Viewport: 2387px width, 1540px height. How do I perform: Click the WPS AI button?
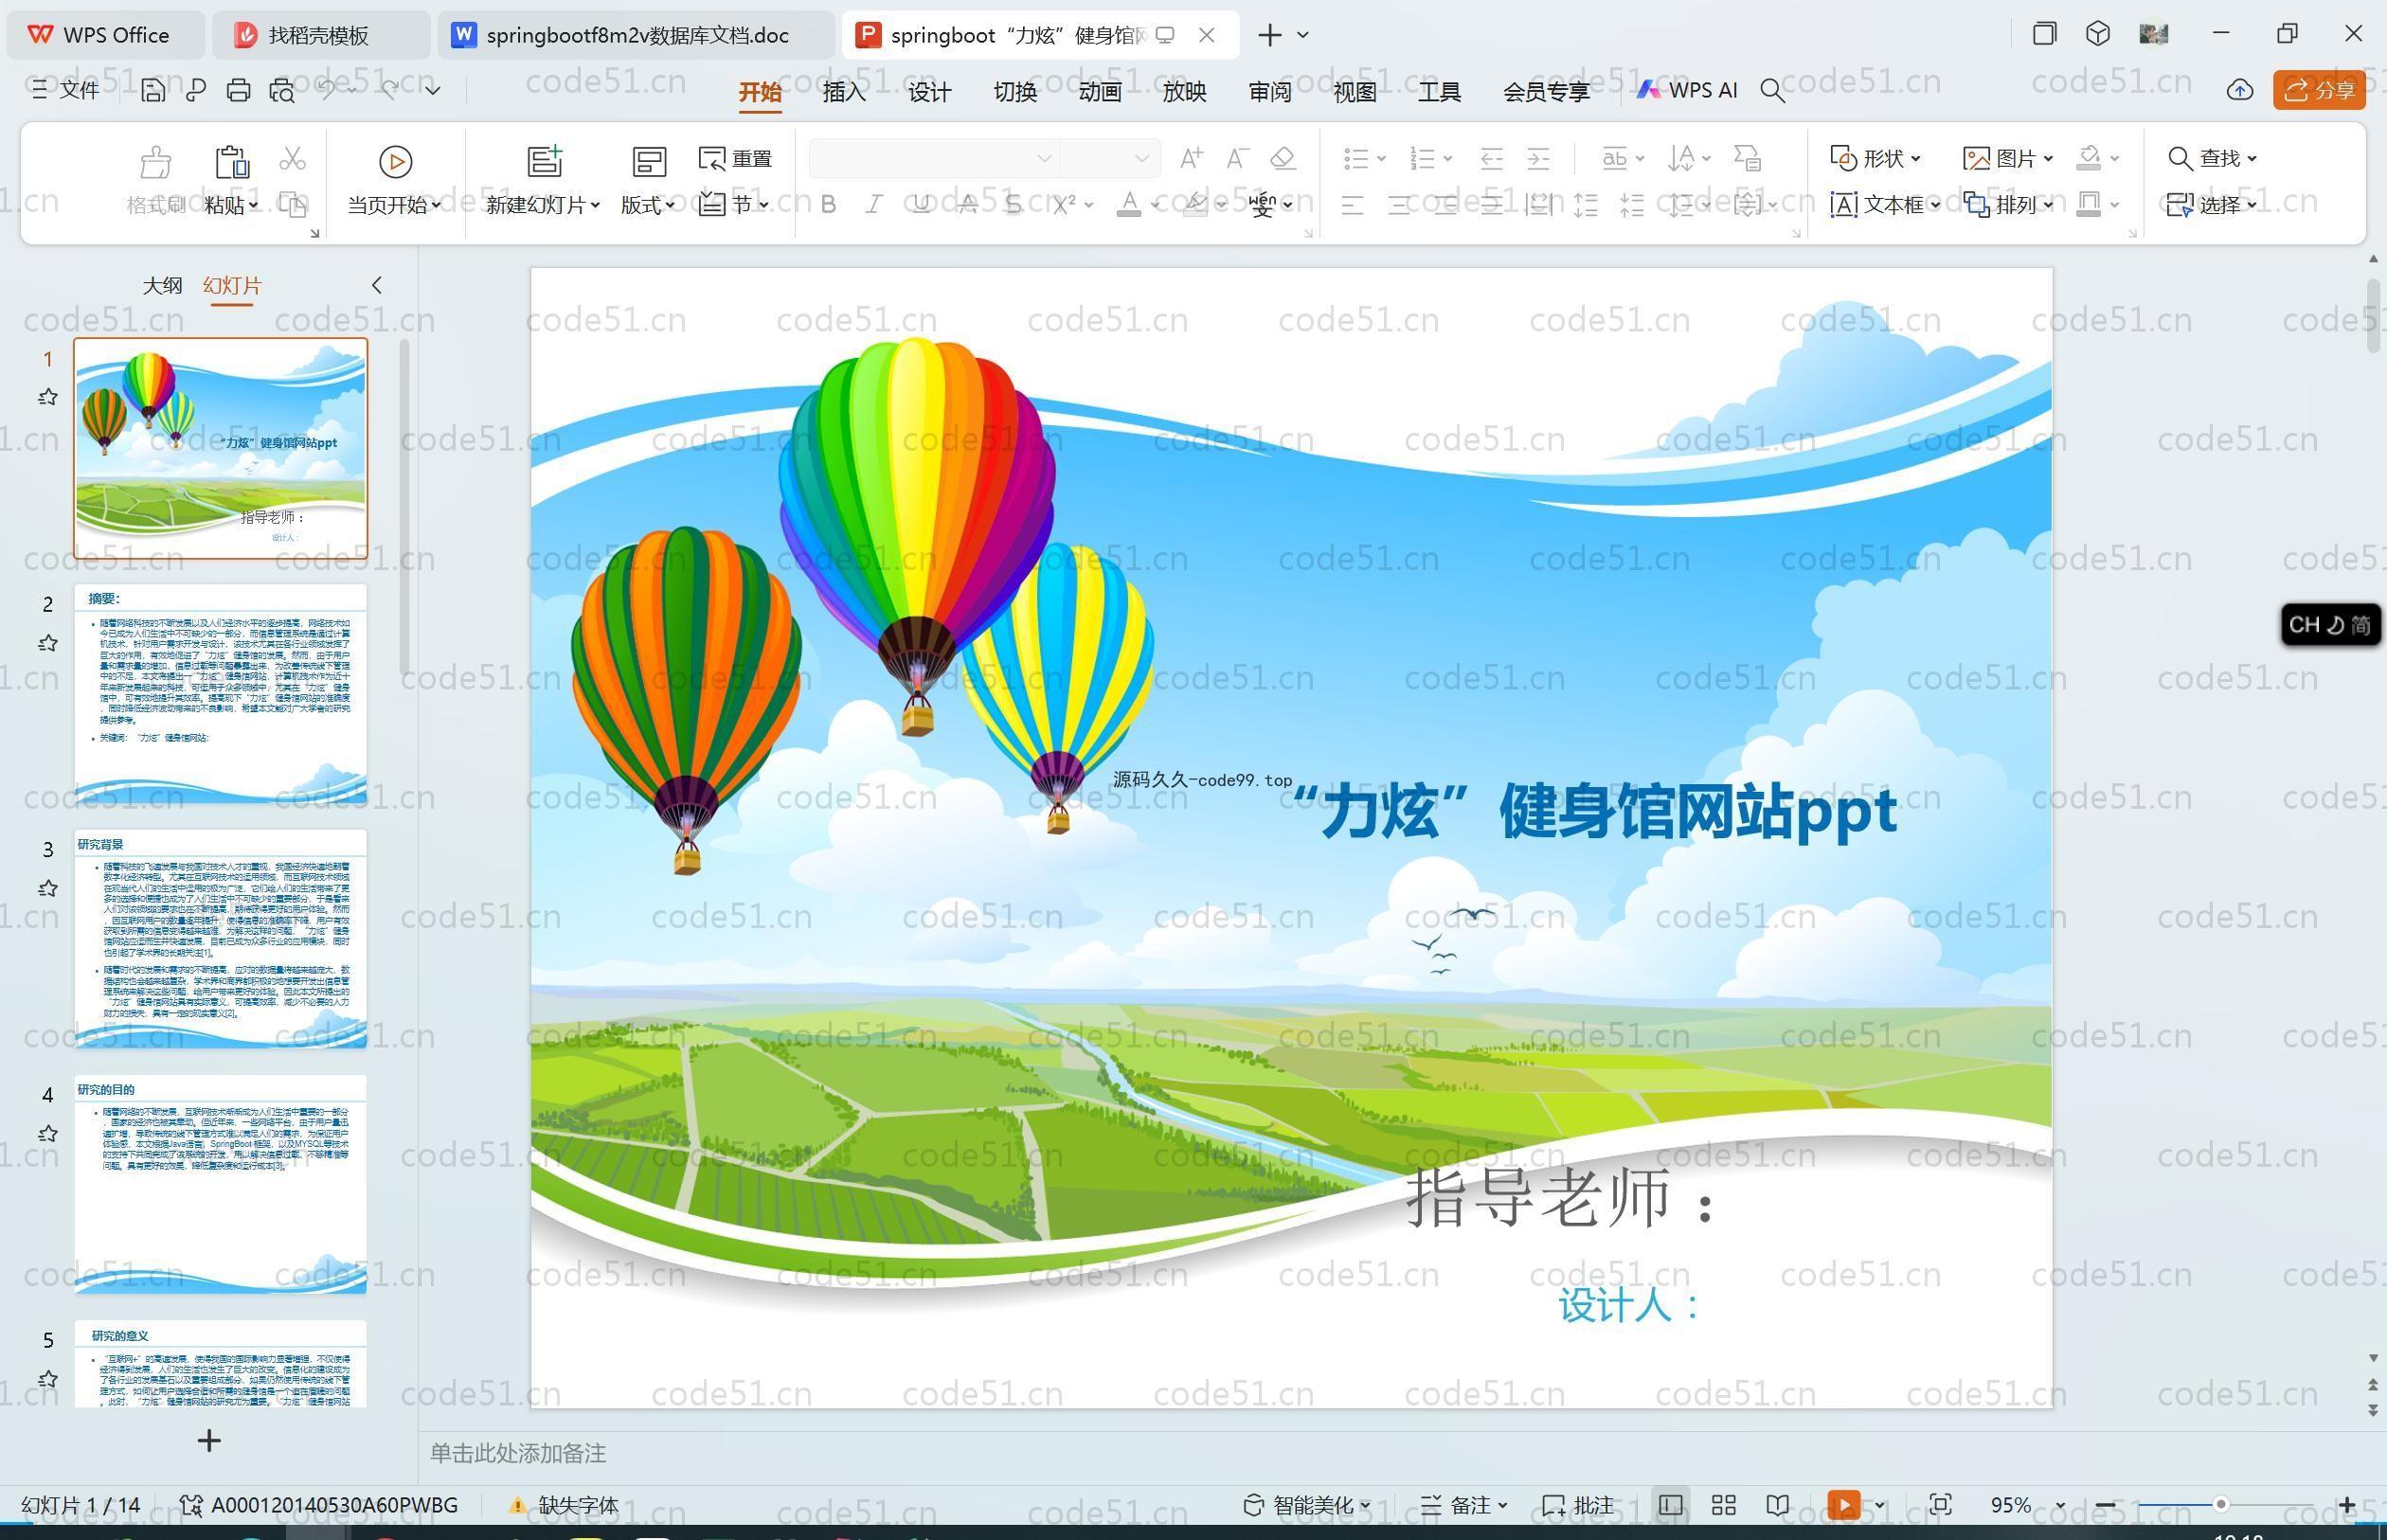1688,91
